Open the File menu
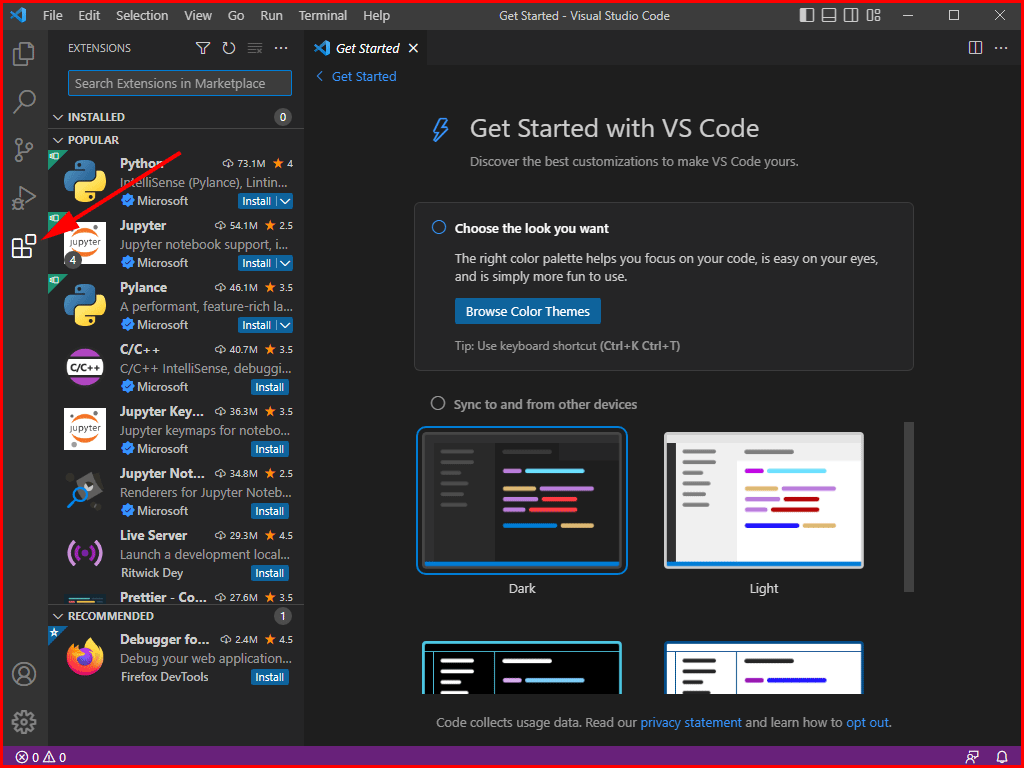This screenshot has width=1024, height=768. [x=53, y=16]
